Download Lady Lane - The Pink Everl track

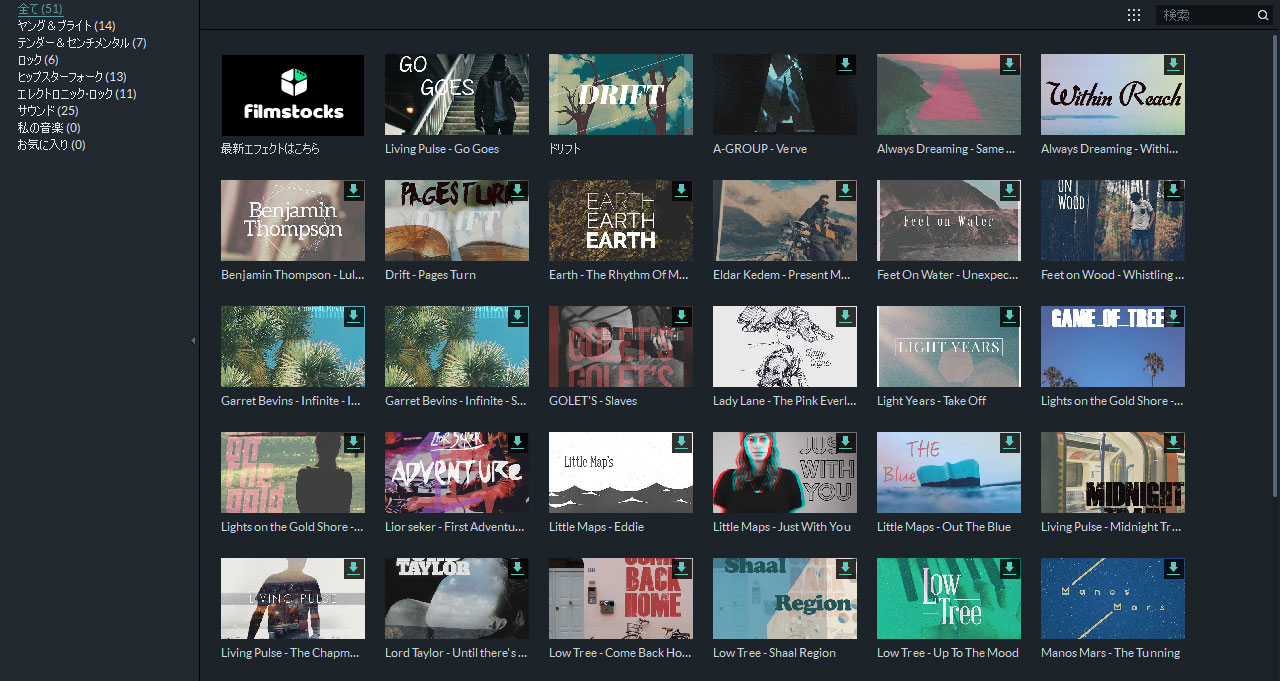pos(846,316)
